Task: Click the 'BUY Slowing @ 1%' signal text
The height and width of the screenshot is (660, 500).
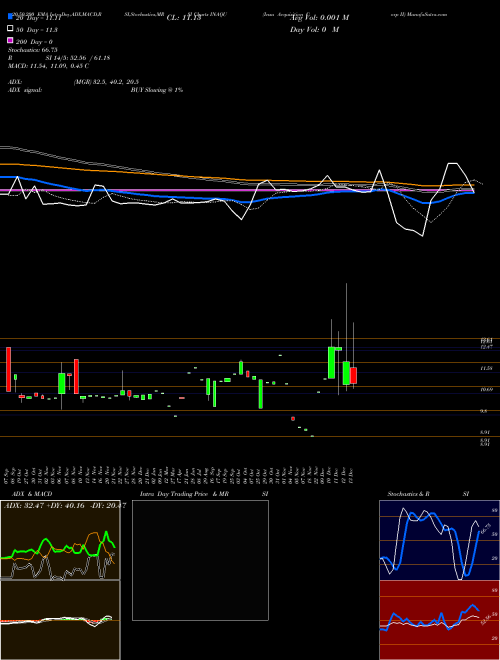Action: click(x=157, y=90)
